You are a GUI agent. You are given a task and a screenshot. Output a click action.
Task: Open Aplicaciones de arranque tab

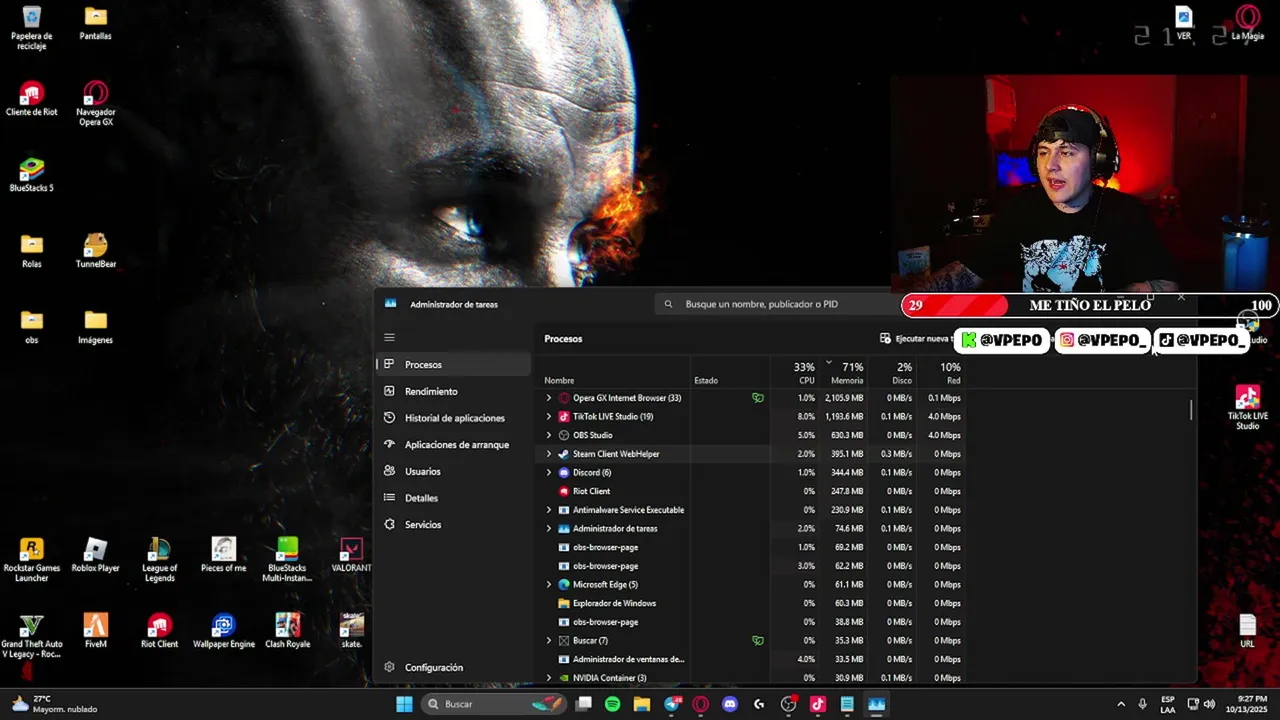[455, 445]
